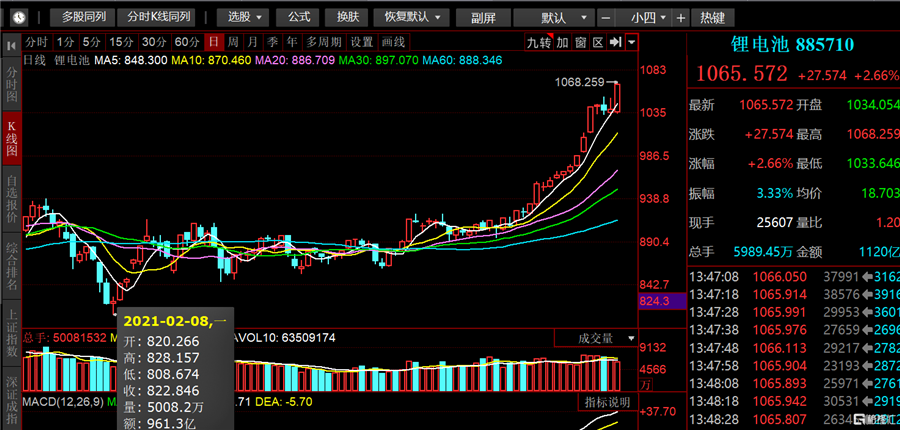Collapse the left sidebar with arrow icon
Viewport: 900px width, 430px height.
click(11, 45)
